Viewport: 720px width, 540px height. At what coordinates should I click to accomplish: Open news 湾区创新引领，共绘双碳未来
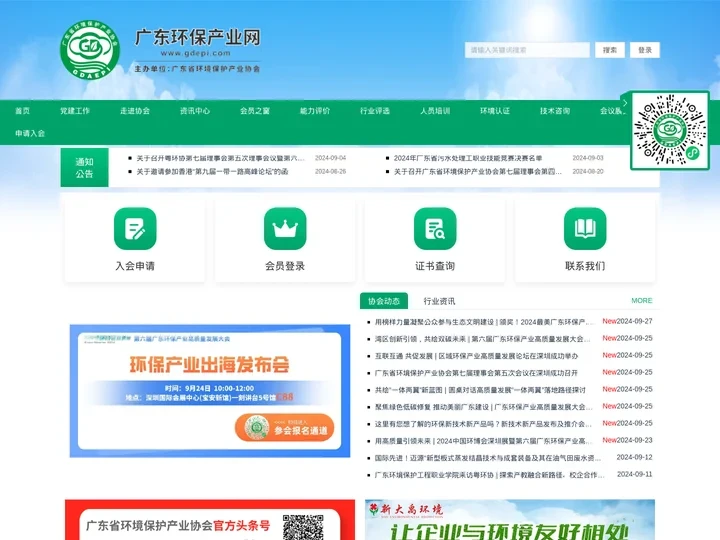pyautogui.click(x=483, y=339)
